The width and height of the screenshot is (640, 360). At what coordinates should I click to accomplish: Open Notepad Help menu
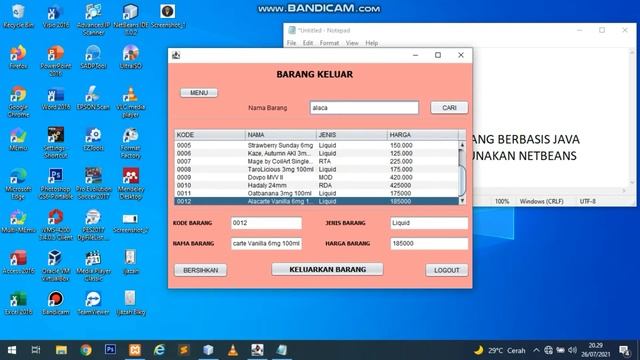[x=371, y=43]
